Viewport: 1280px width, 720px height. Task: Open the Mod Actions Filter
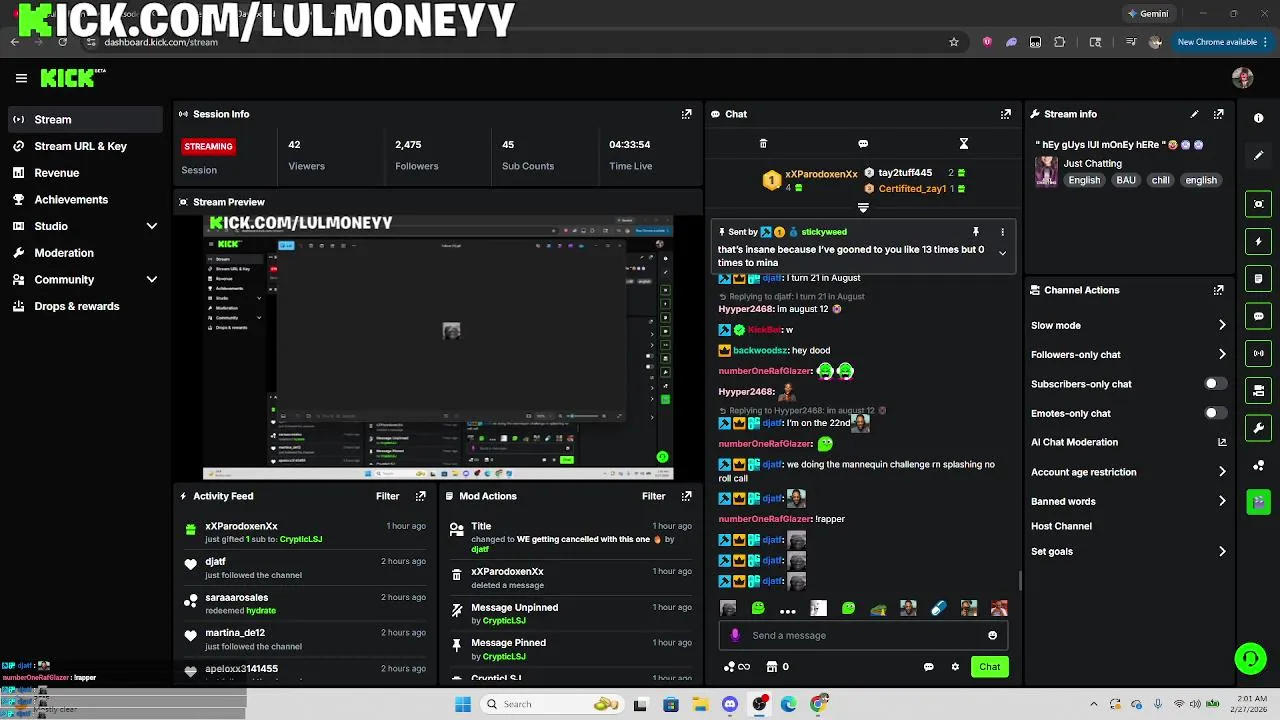[653, 496]
